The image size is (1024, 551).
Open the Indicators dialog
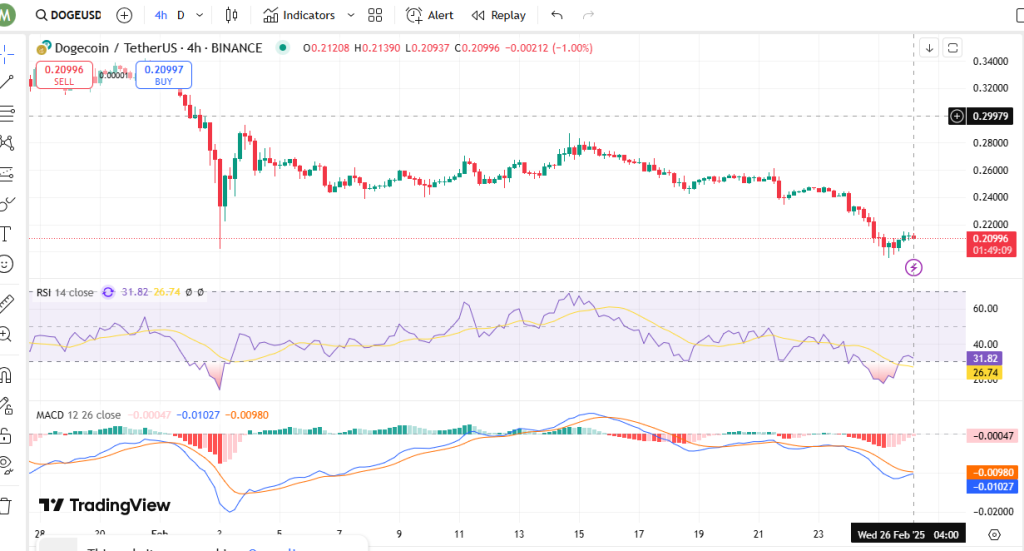click(x=299, y=15)
